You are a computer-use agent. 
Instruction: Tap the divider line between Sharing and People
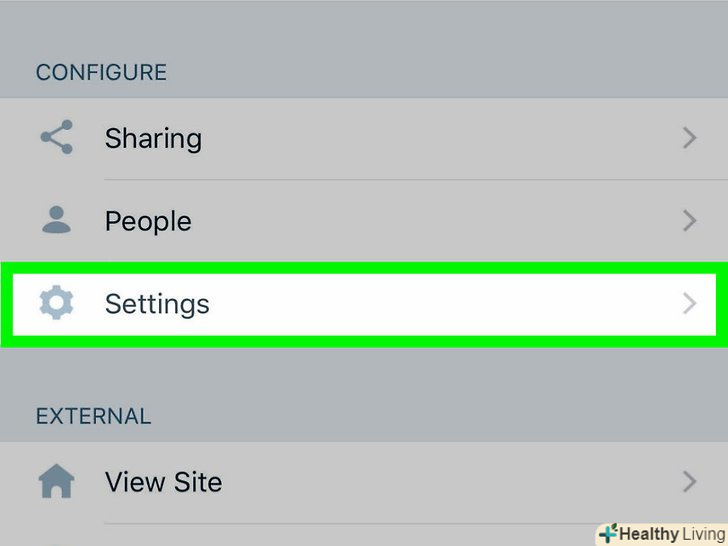400,180
